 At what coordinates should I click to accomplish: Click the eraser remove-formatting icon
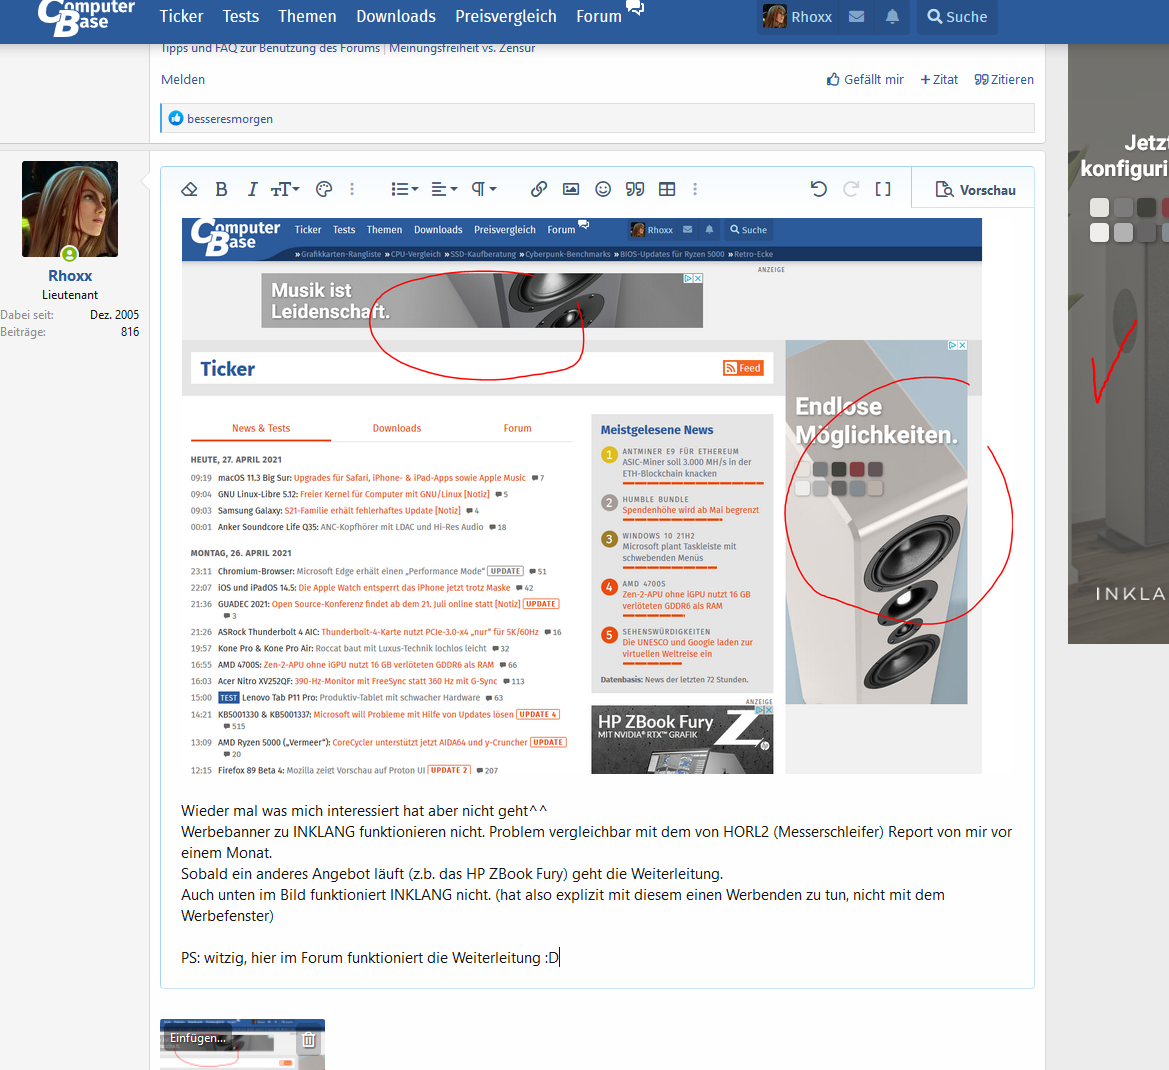pyautogui.click(x=189, y=189)
